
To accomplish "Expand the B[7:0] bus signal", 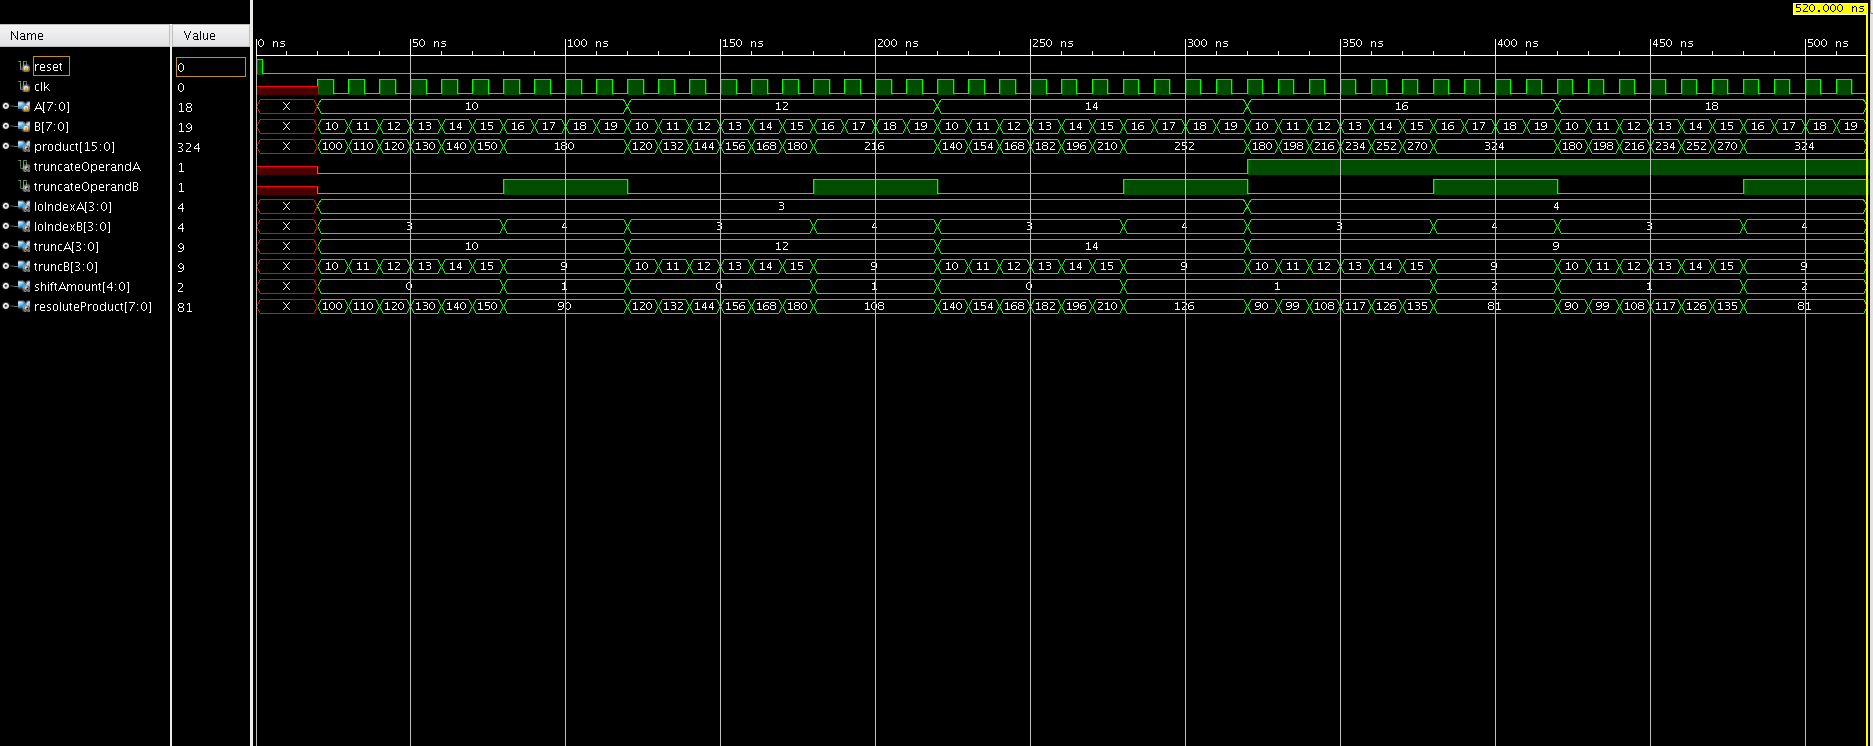I will tap(6, 126).
